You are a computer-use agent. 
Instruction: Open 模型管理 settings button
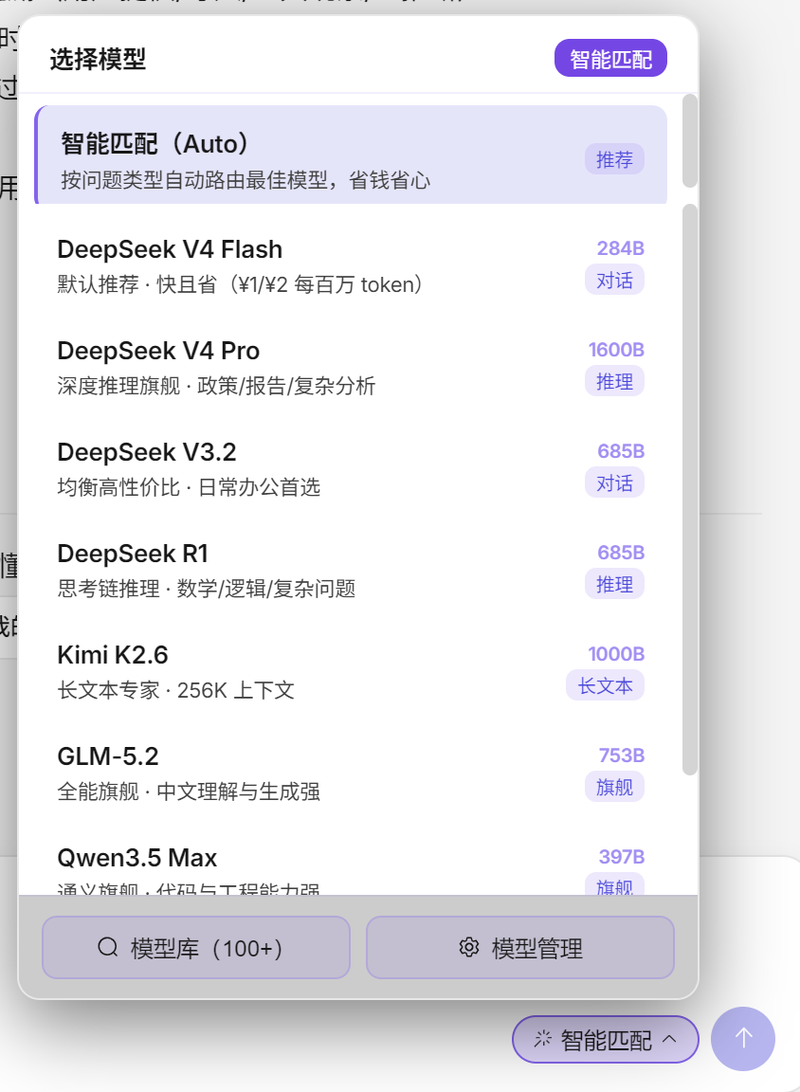pos(520,947)
